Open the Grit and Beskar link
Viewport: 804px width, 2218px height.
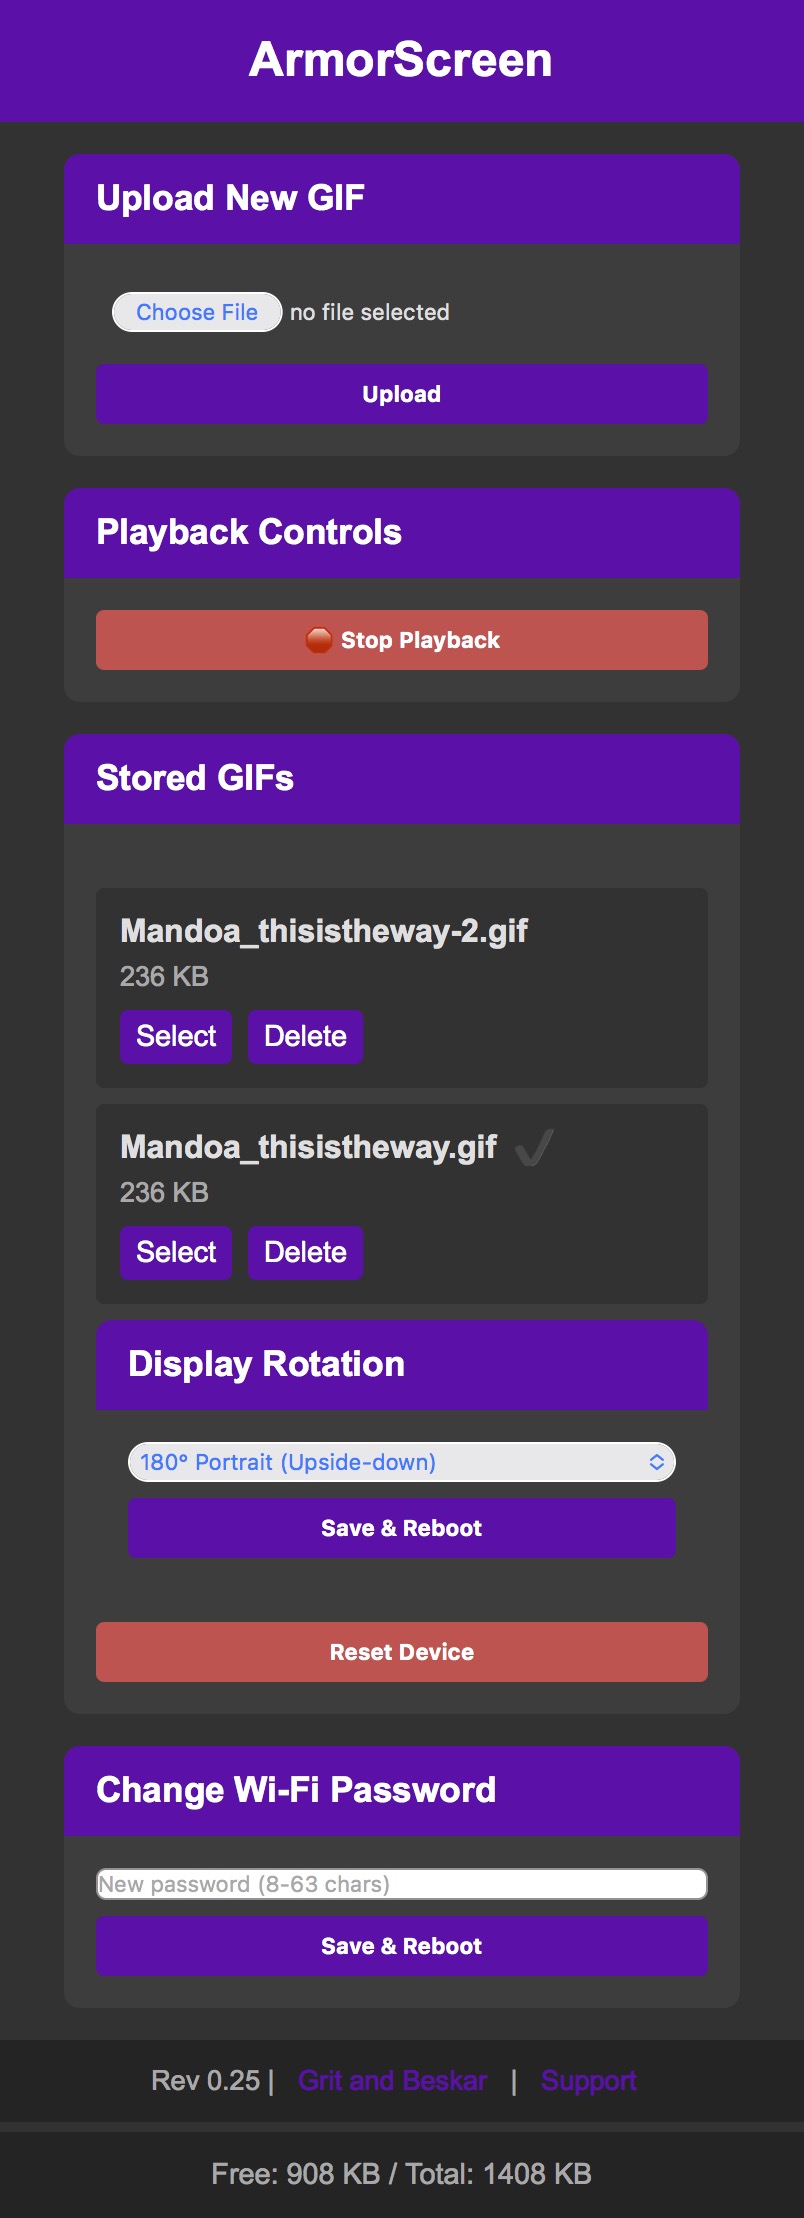coord(393,2081)
